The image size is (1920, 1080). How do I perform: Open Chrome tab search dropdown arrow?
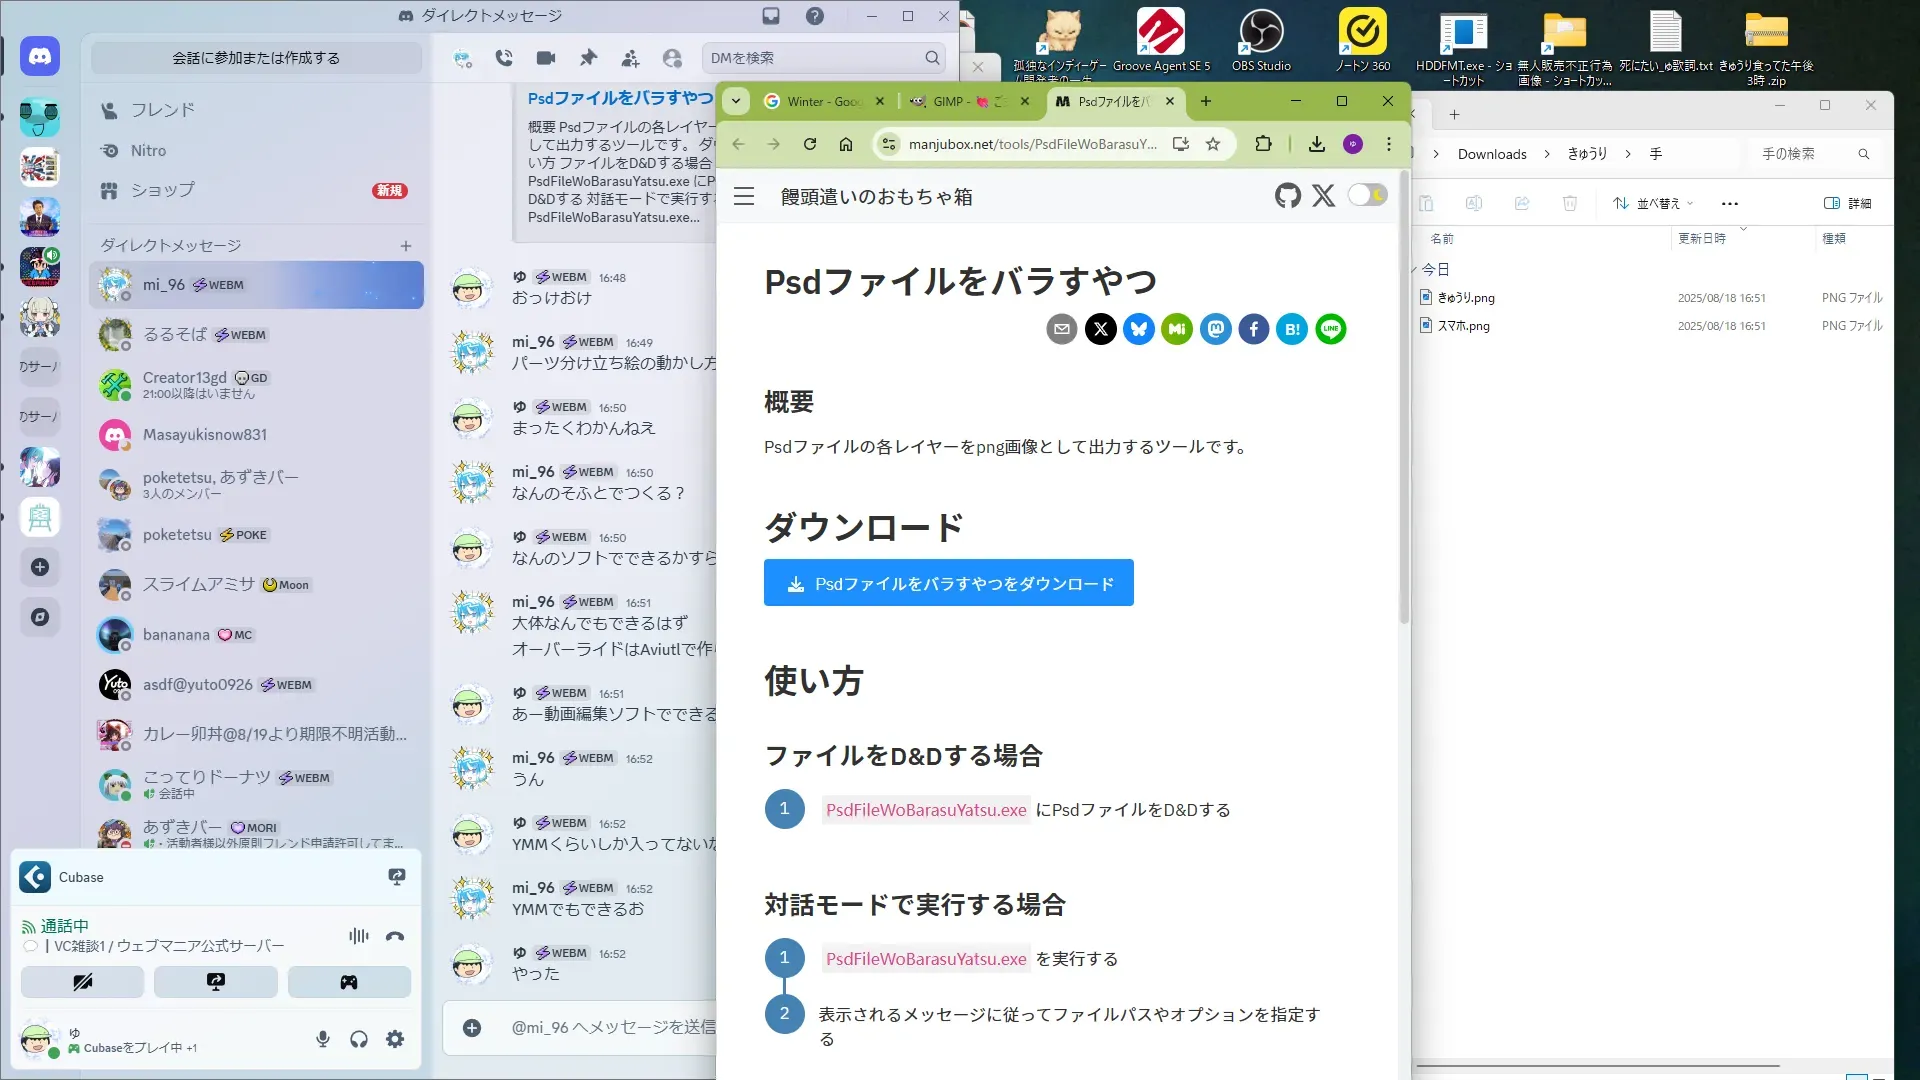click(736, 101)
